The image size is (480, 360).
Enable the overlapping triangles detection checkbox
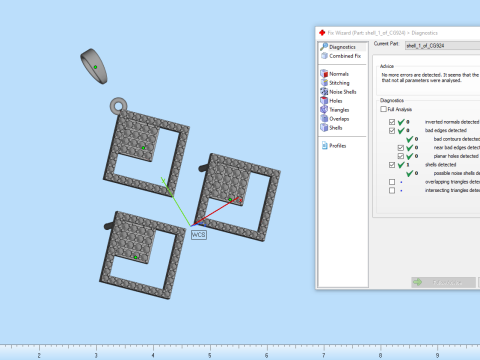pos(392,182)
